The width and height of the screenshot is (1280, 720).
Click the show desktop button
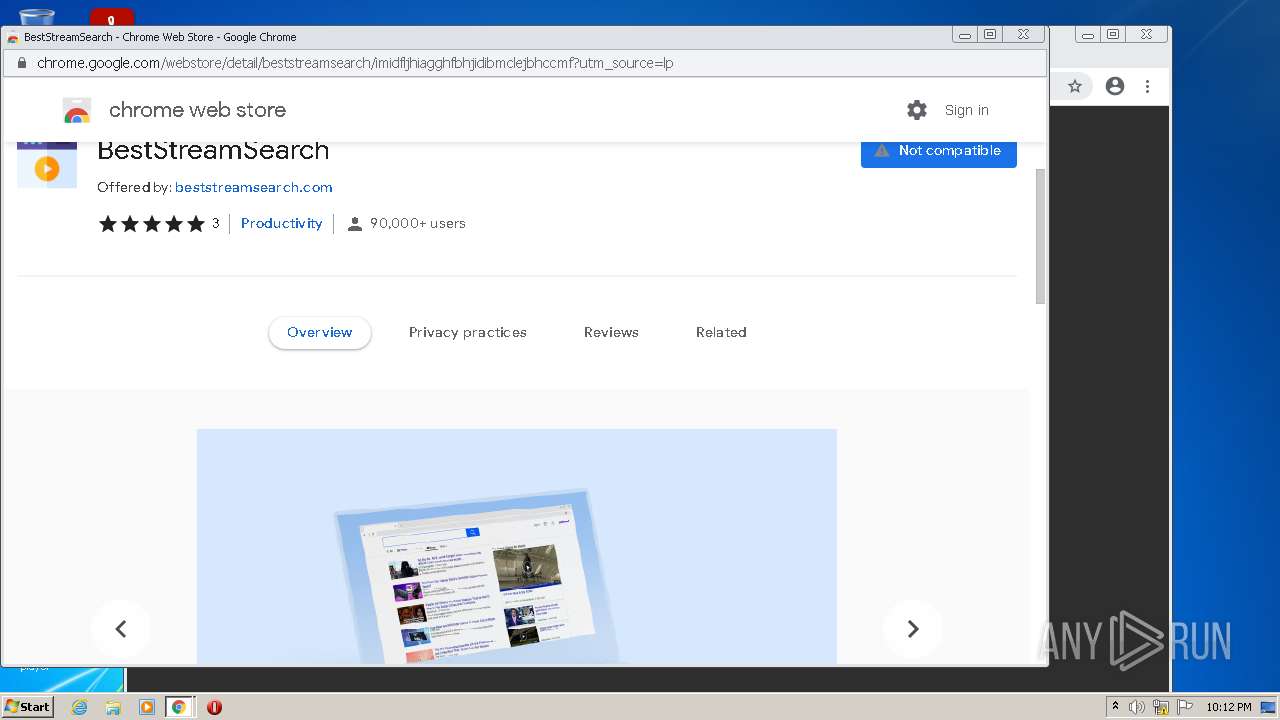pyautogui.click(x=1269, y=707)
